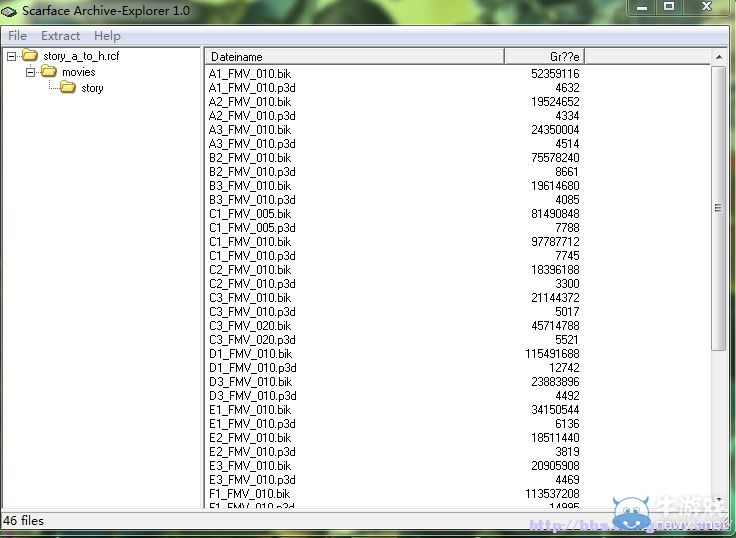
Task: Collapse the movies folder node
Action: click(30, 72)
